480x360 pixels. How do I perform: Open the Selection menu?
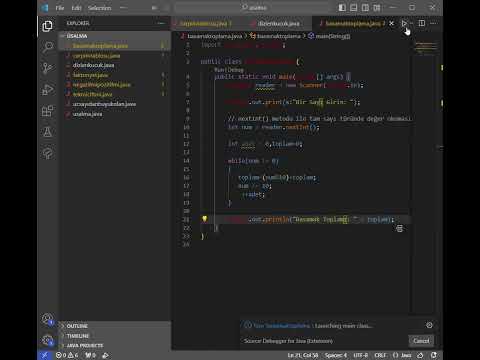point(99,8)
